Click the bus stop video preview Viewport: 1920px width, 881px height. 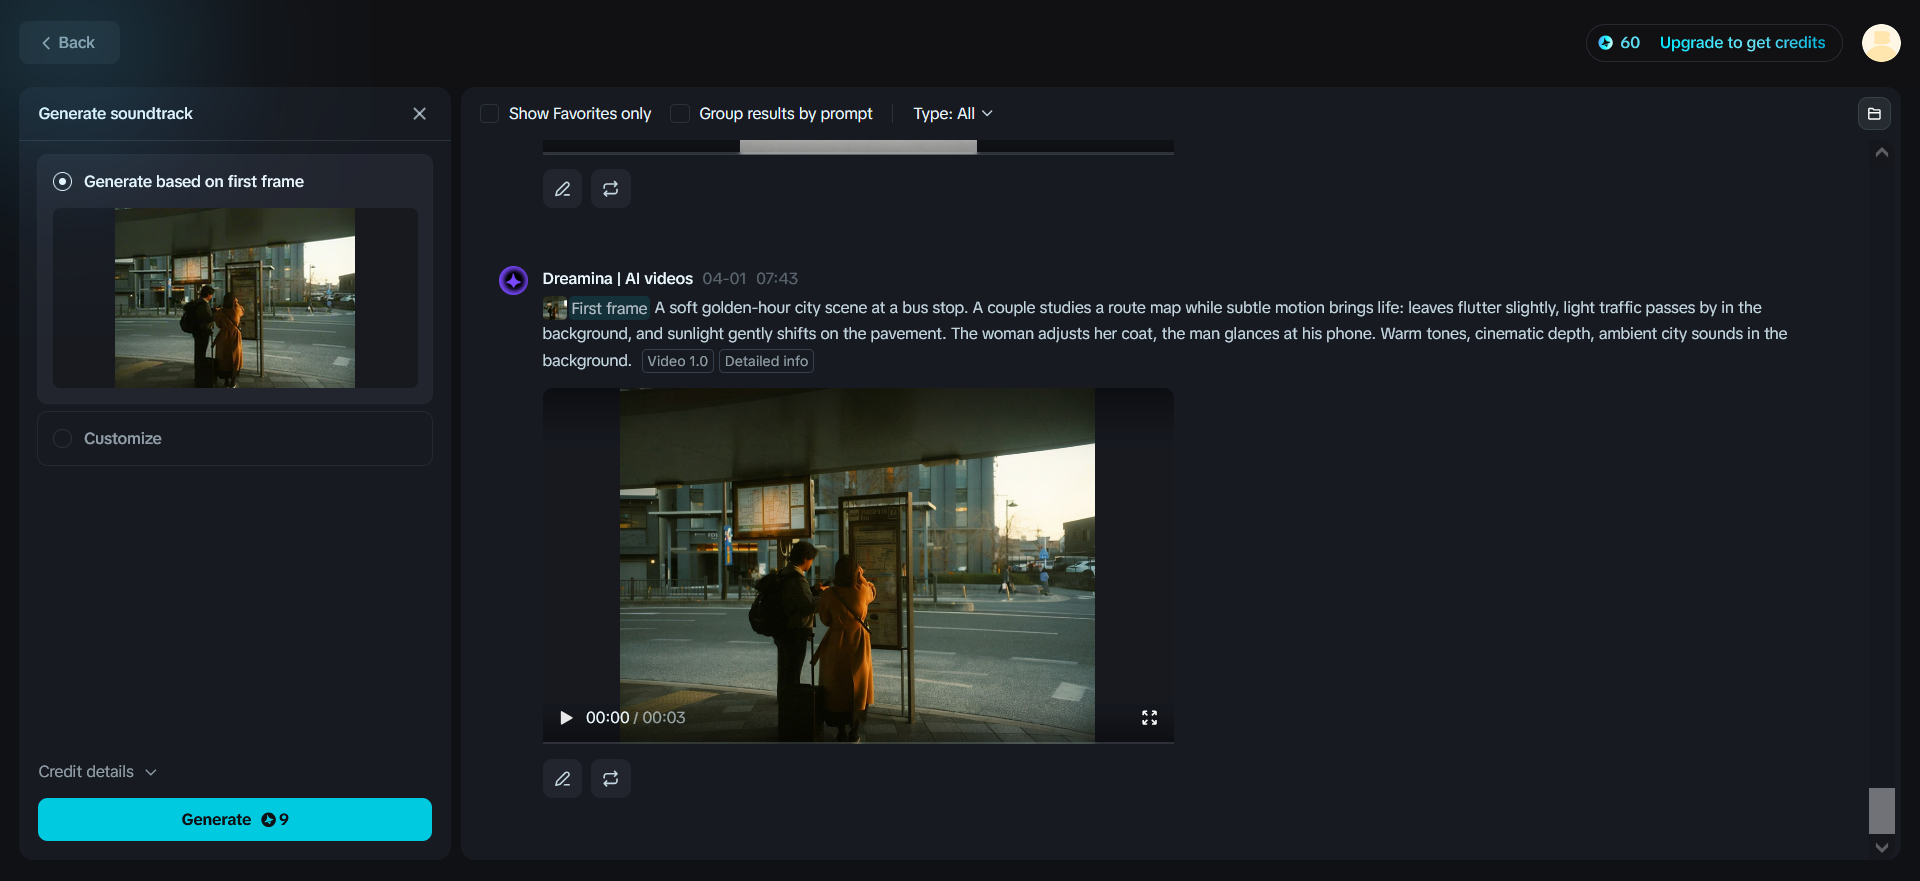858,565
